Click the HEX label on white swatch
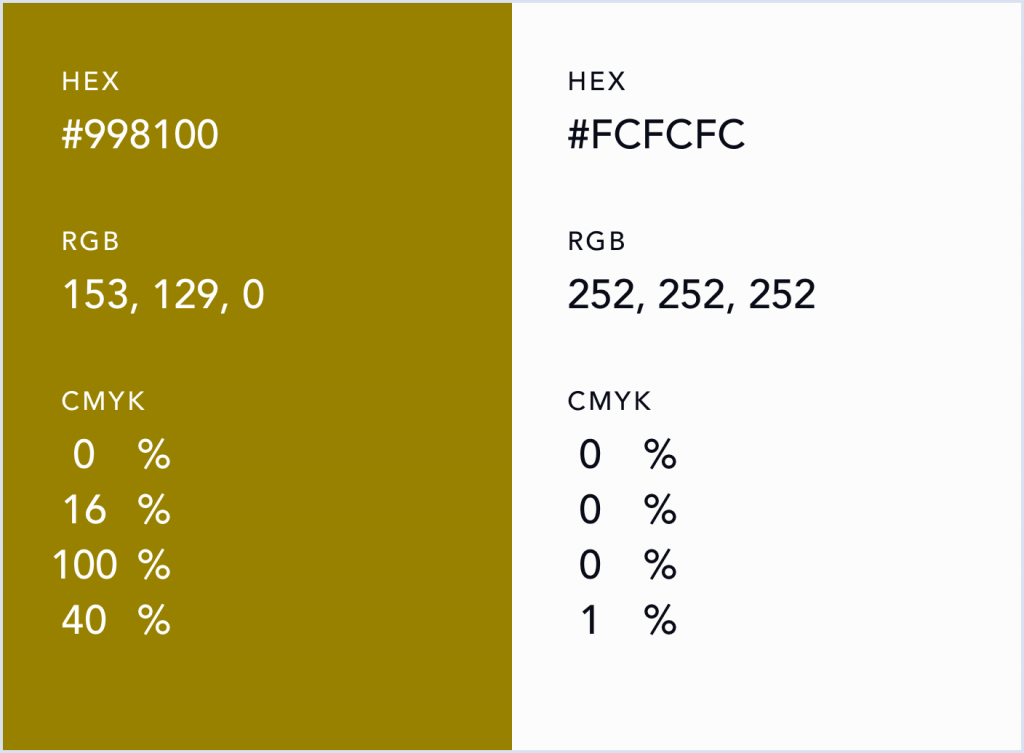This screenshot has width=1024, height=753. (597, 82)
